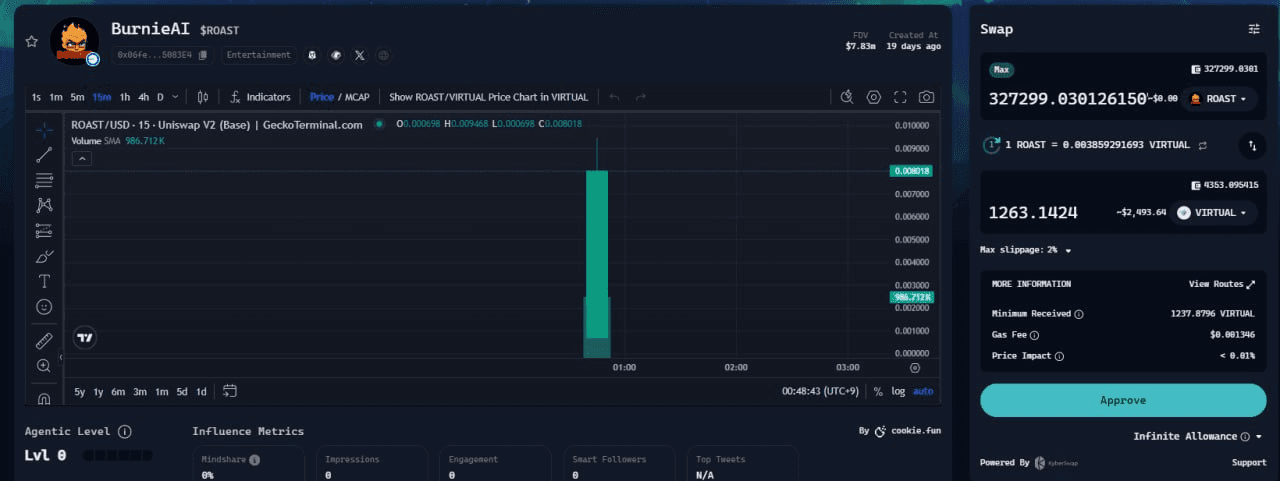This screenshot has width=1280, height=481.
Task: Open the X (Twitter) profile icon
Action: pos(360,55)
